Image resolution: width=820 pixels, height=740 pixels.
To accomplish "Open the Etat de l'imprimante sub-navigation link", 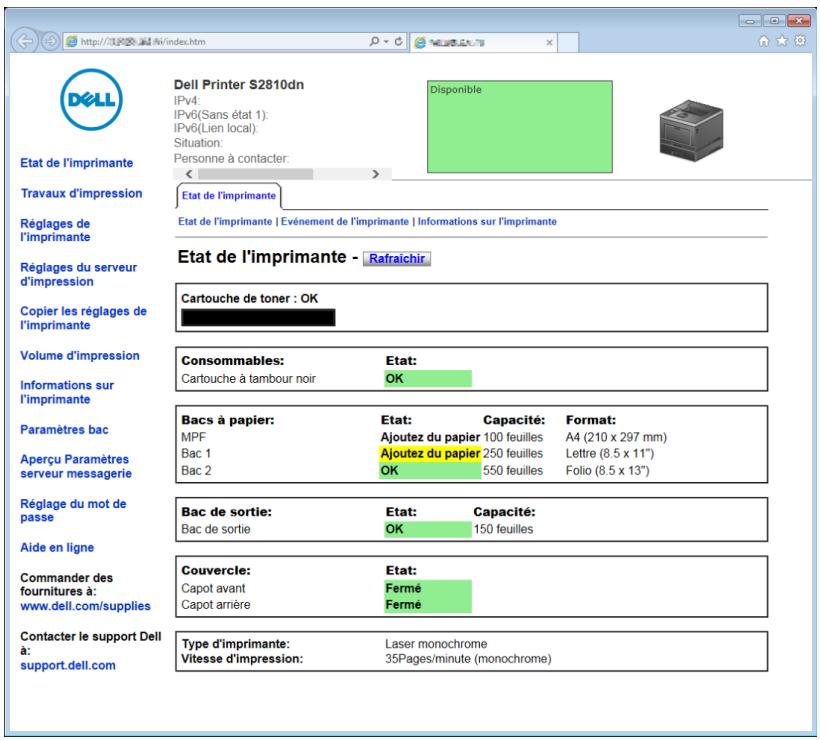I will click(225, 222).
